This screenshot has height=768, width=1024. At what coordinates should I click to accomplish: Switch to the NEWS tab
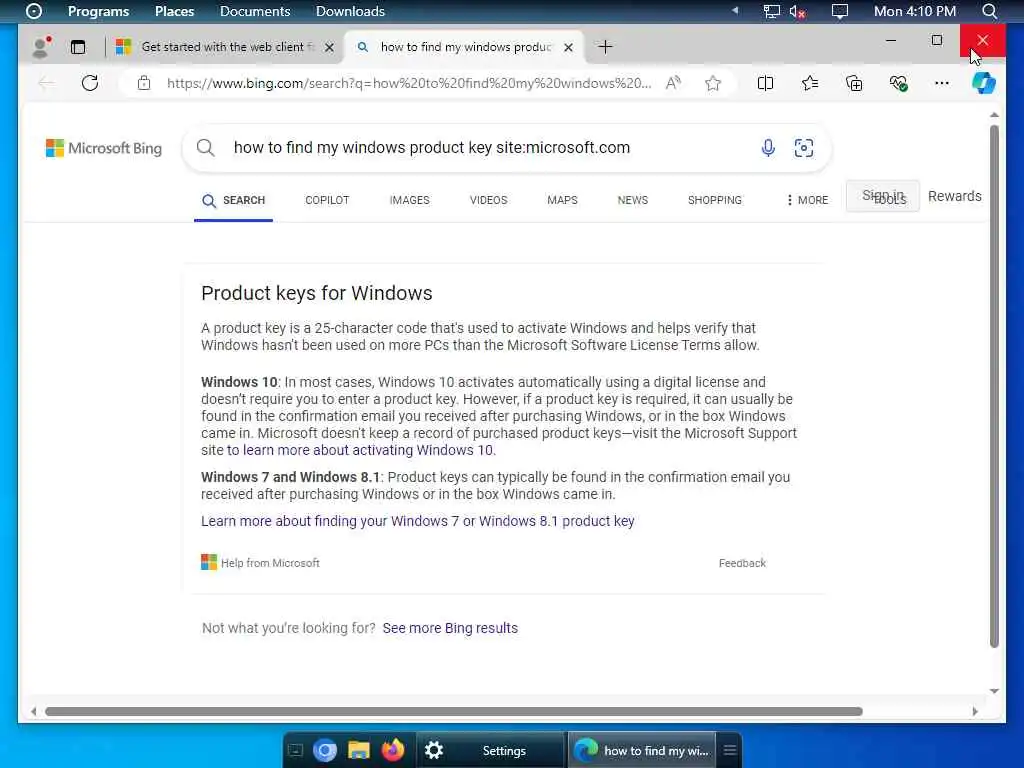tap(633, 200)
